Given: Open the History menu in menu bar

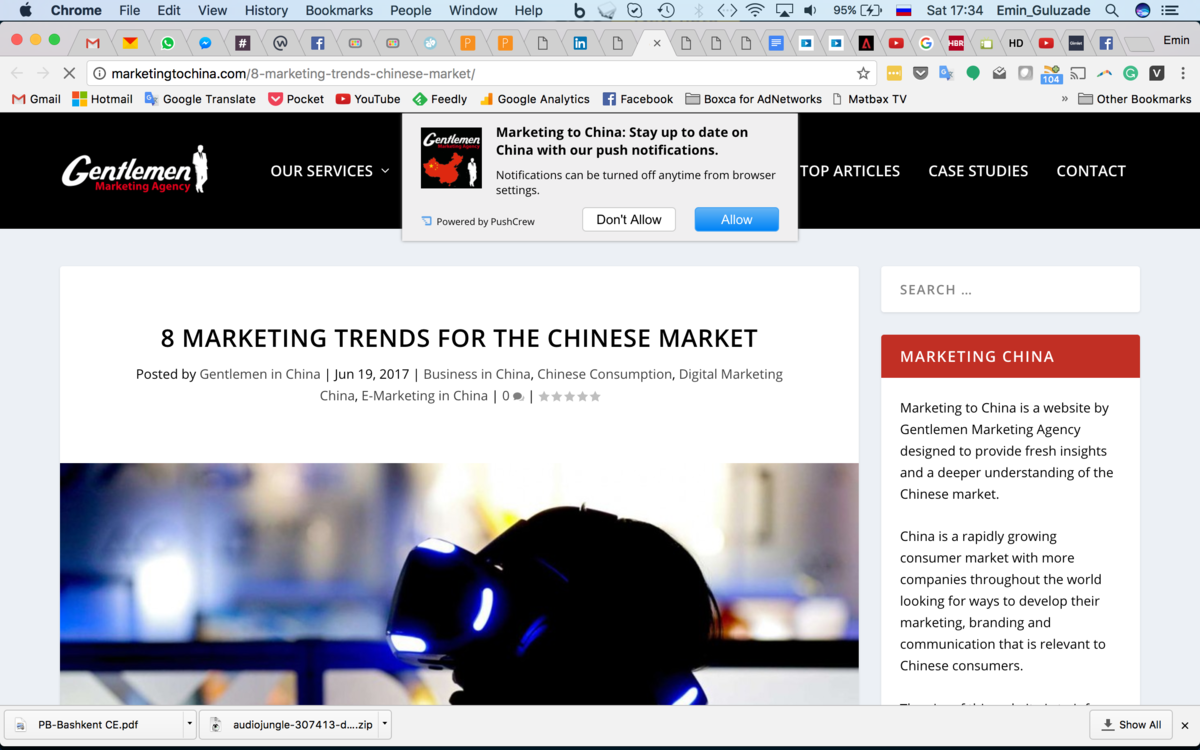Looking at the screenshot, I should (266, 10).
